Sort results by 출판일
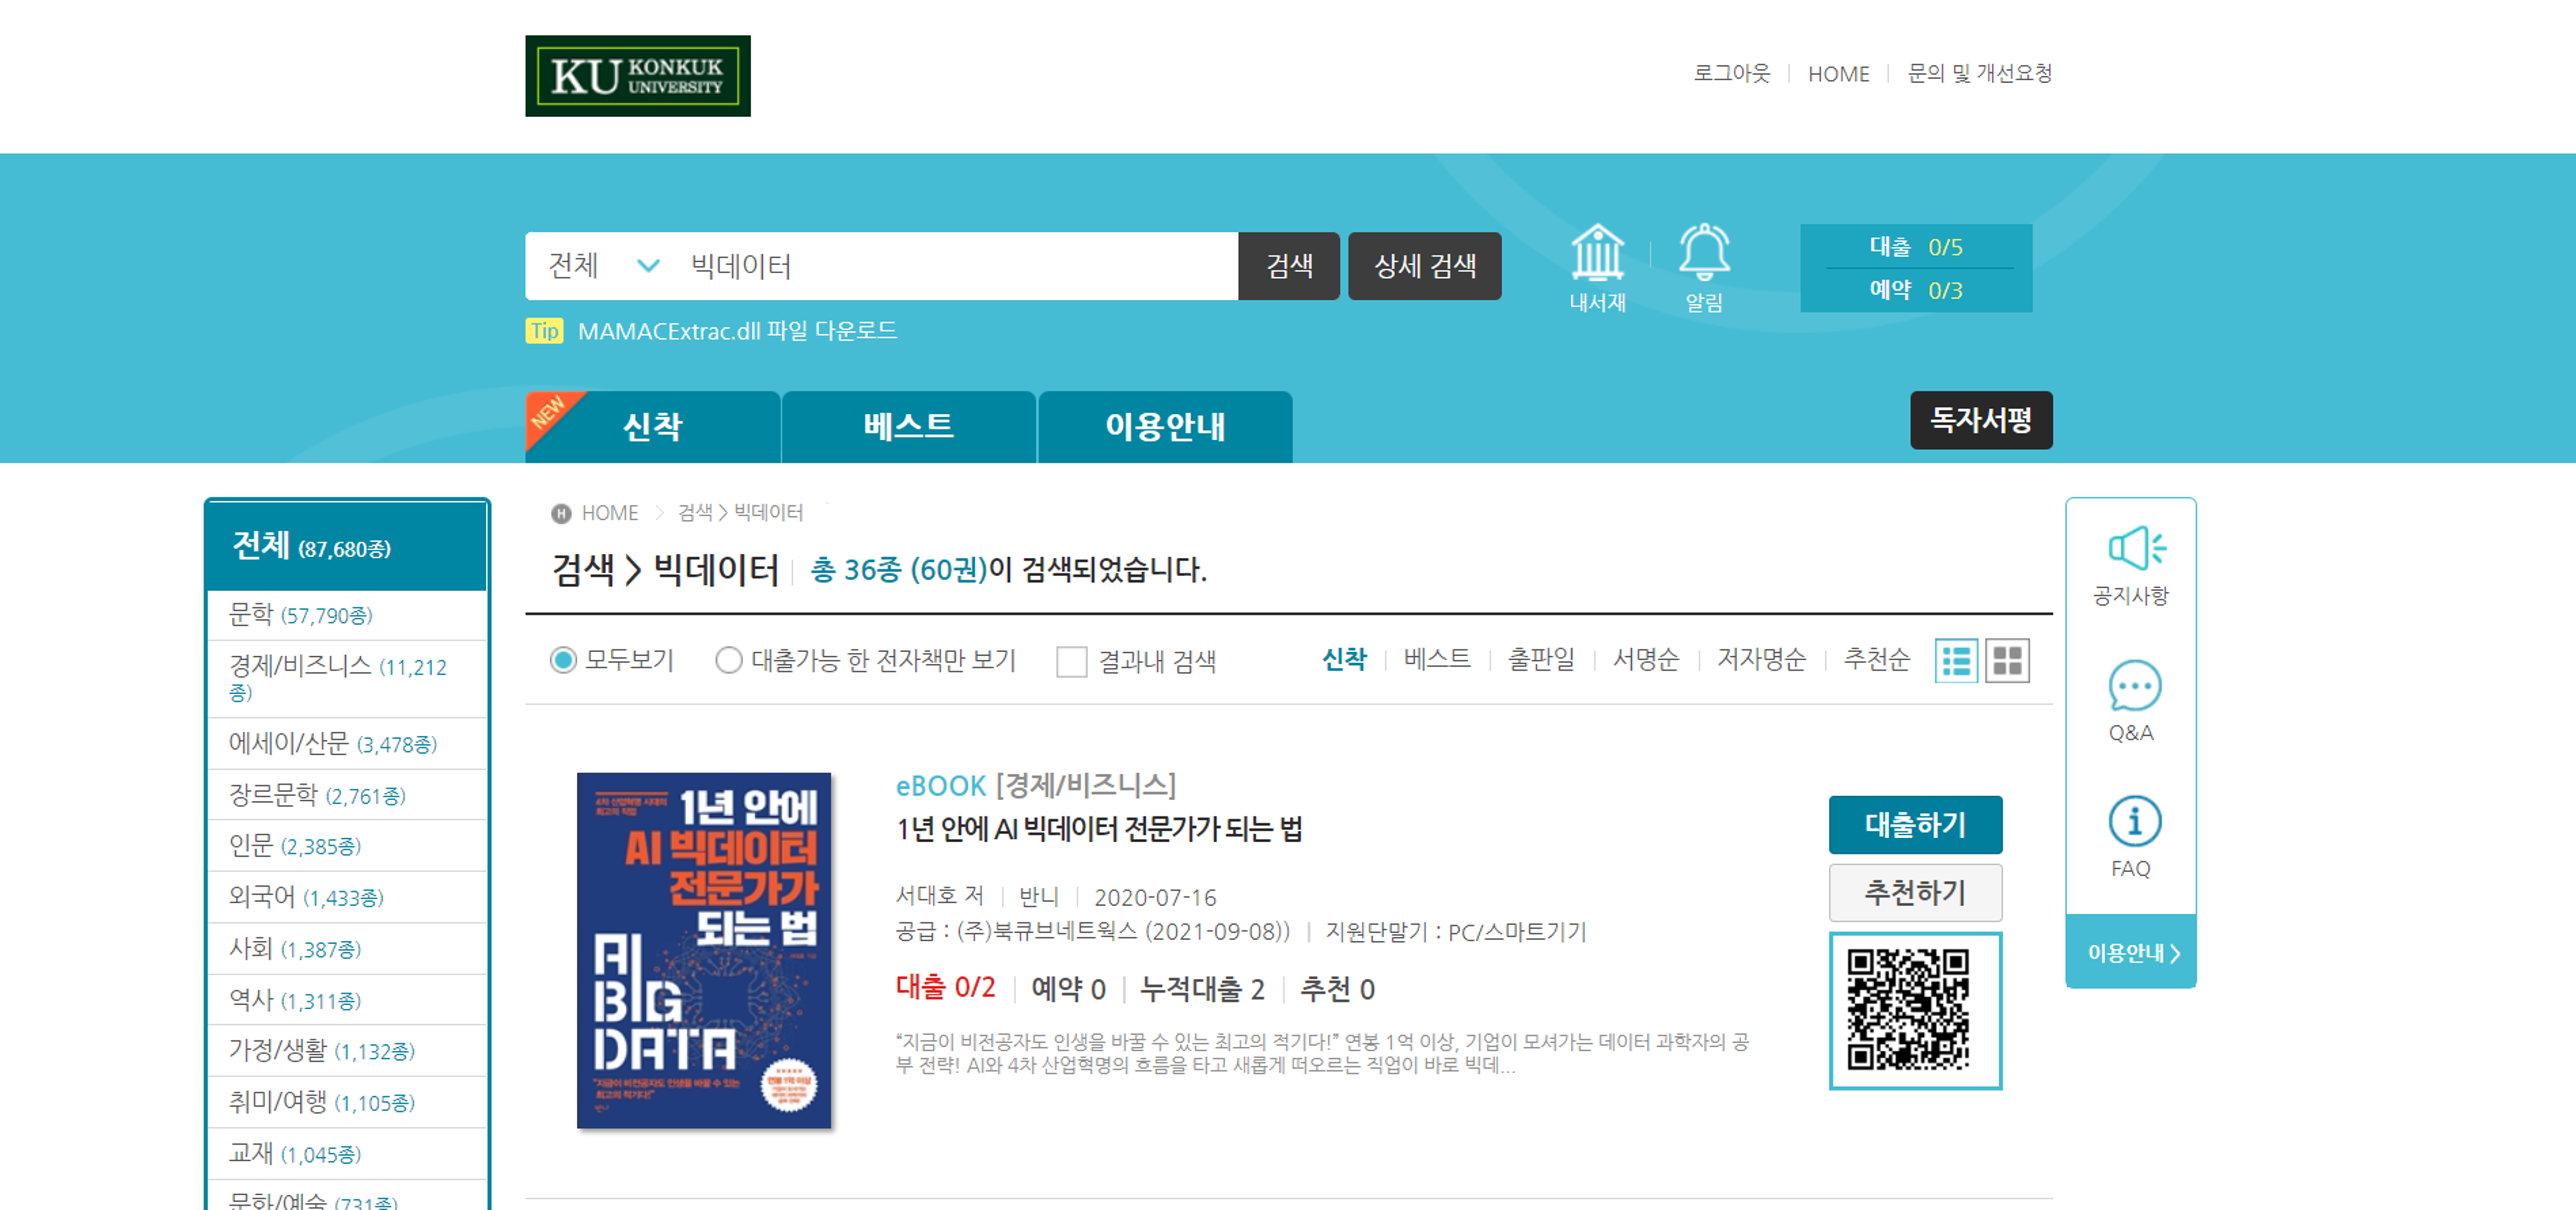The width and height of the screenshot is (2576, 1210). coord(1540,660)
